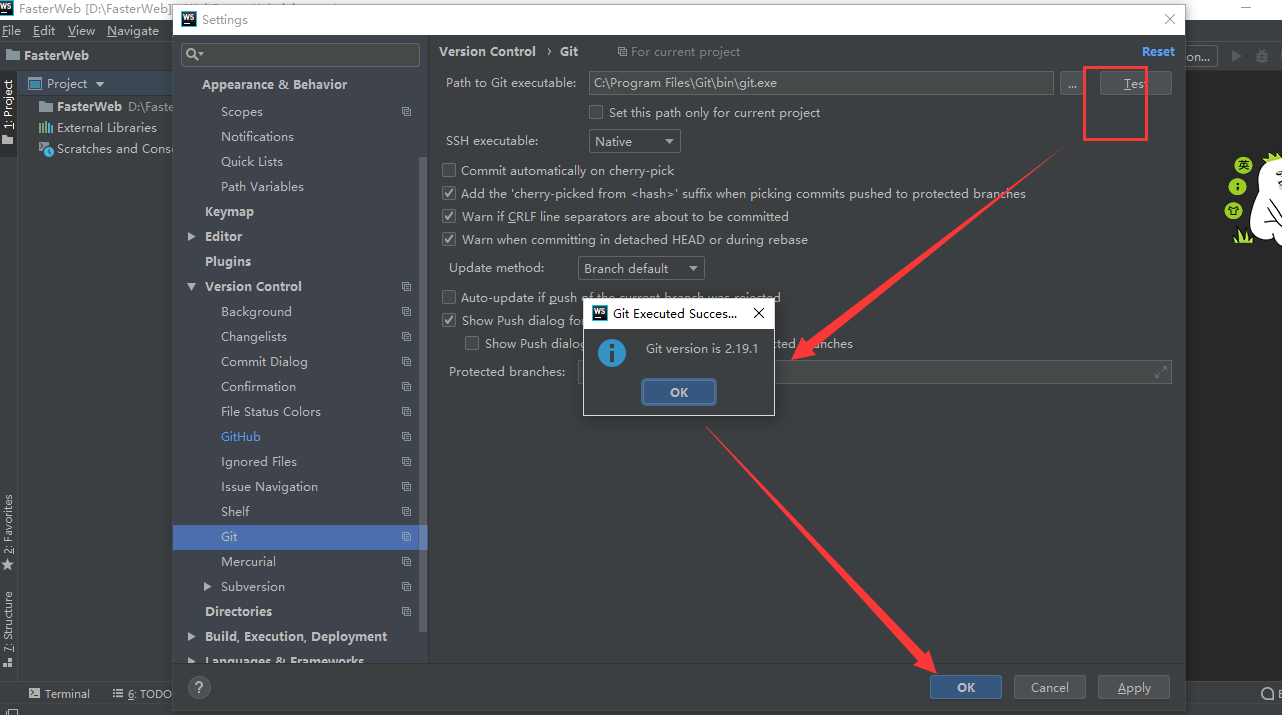The height and width of the screenshot is (715, 1282).
Task: Enable Auto-update if push rejected checkbox
Action: coord(449,297)
